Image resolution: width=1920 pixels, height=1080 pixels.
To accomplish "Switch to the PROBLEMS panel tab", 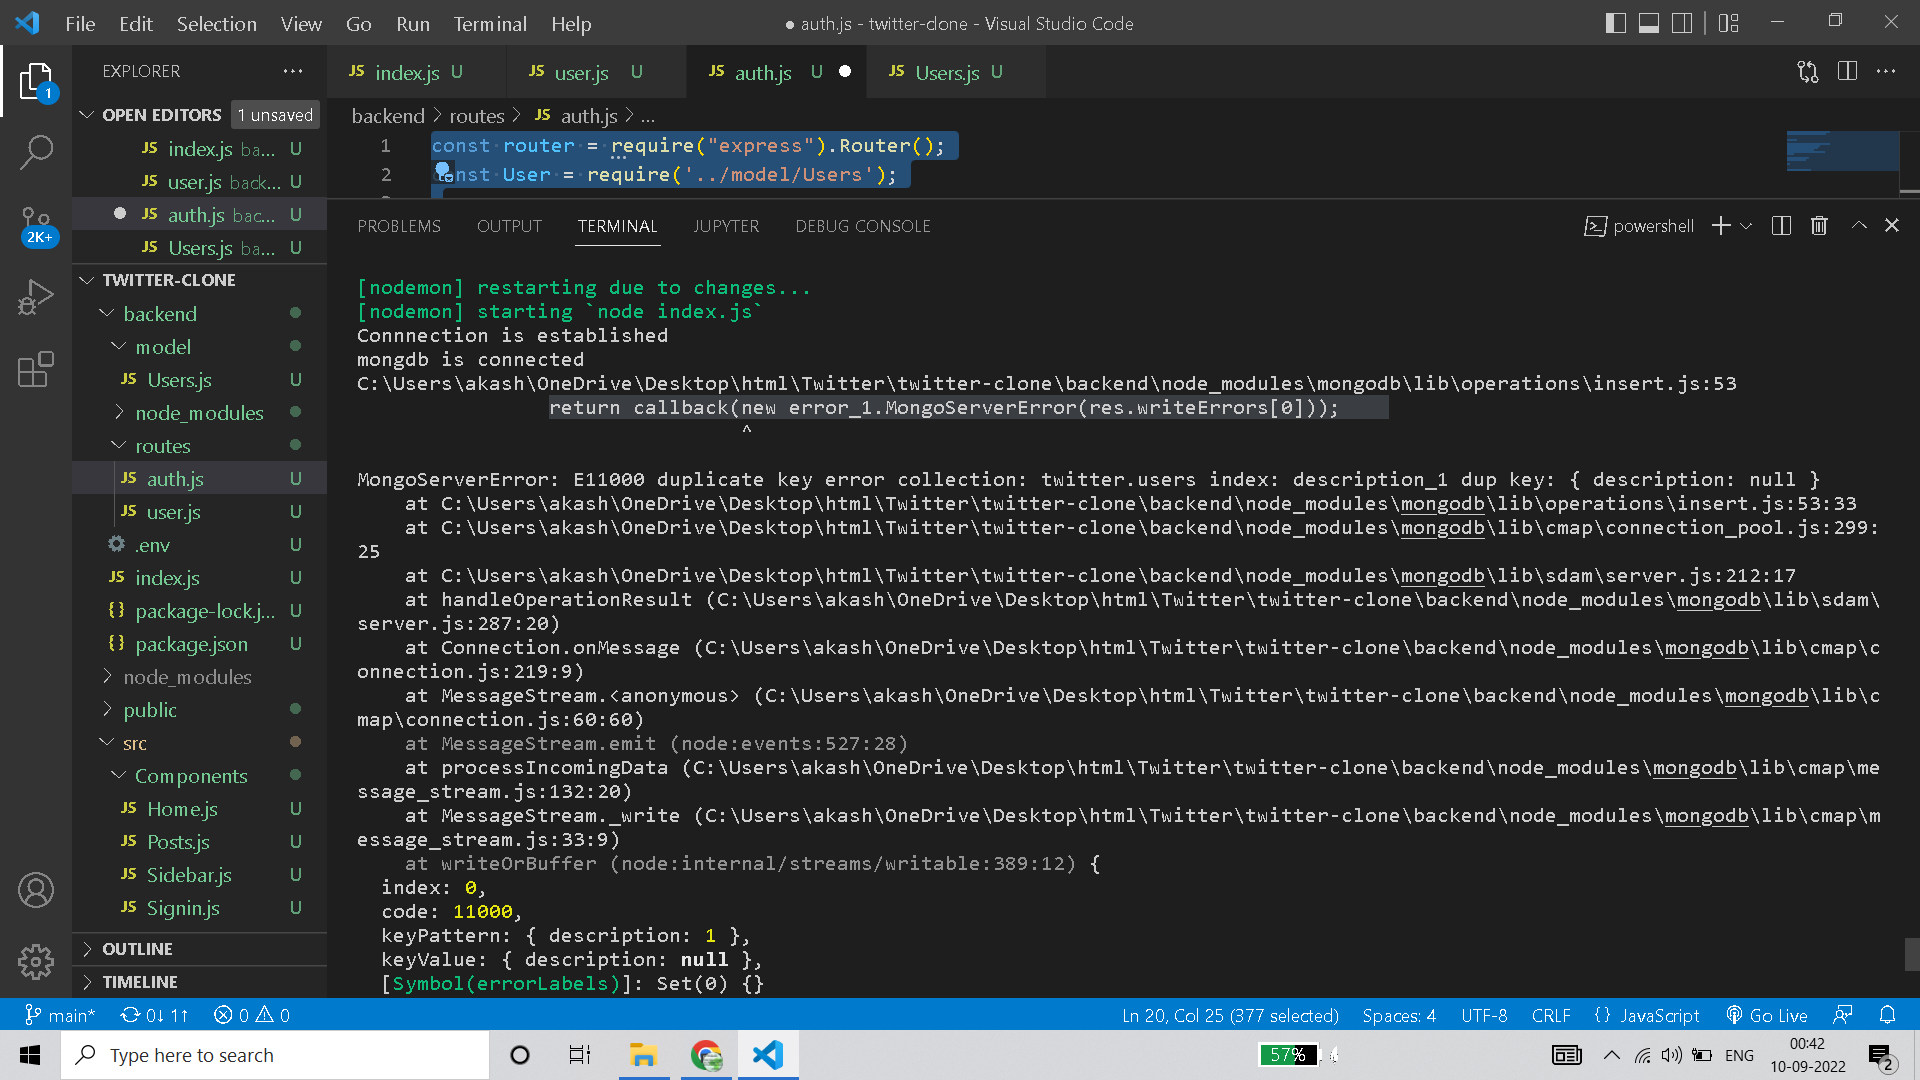I will 399,226.
